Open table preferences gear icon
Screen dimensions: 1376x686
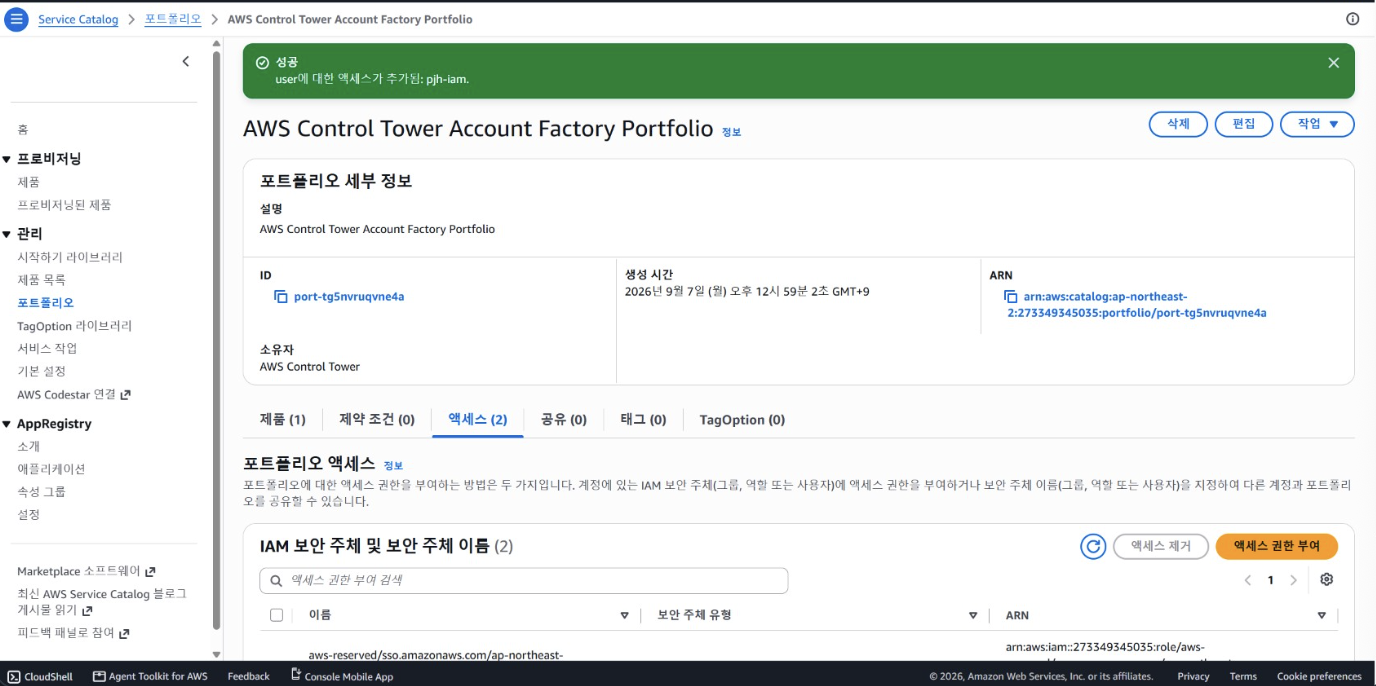coord(1327,580)
